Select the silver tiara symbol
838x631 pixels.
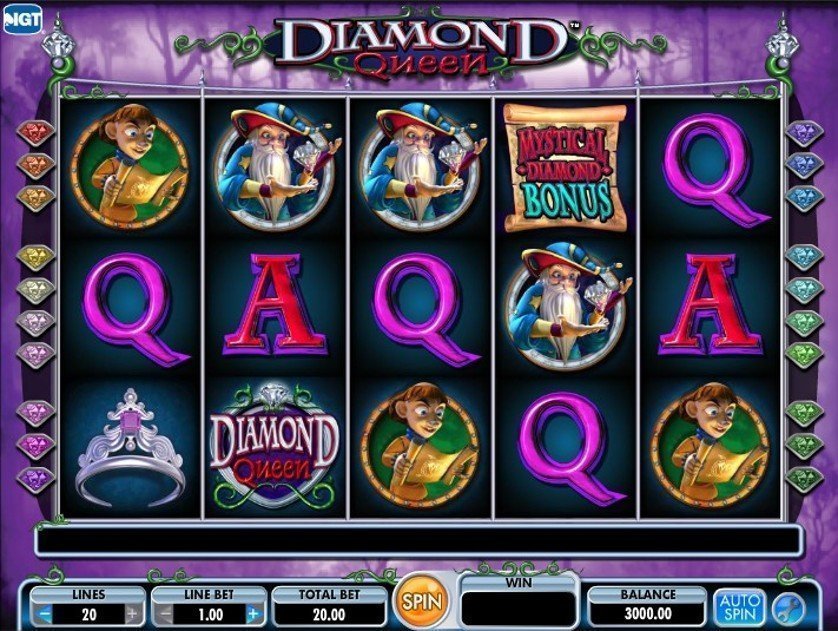[130, 448]
